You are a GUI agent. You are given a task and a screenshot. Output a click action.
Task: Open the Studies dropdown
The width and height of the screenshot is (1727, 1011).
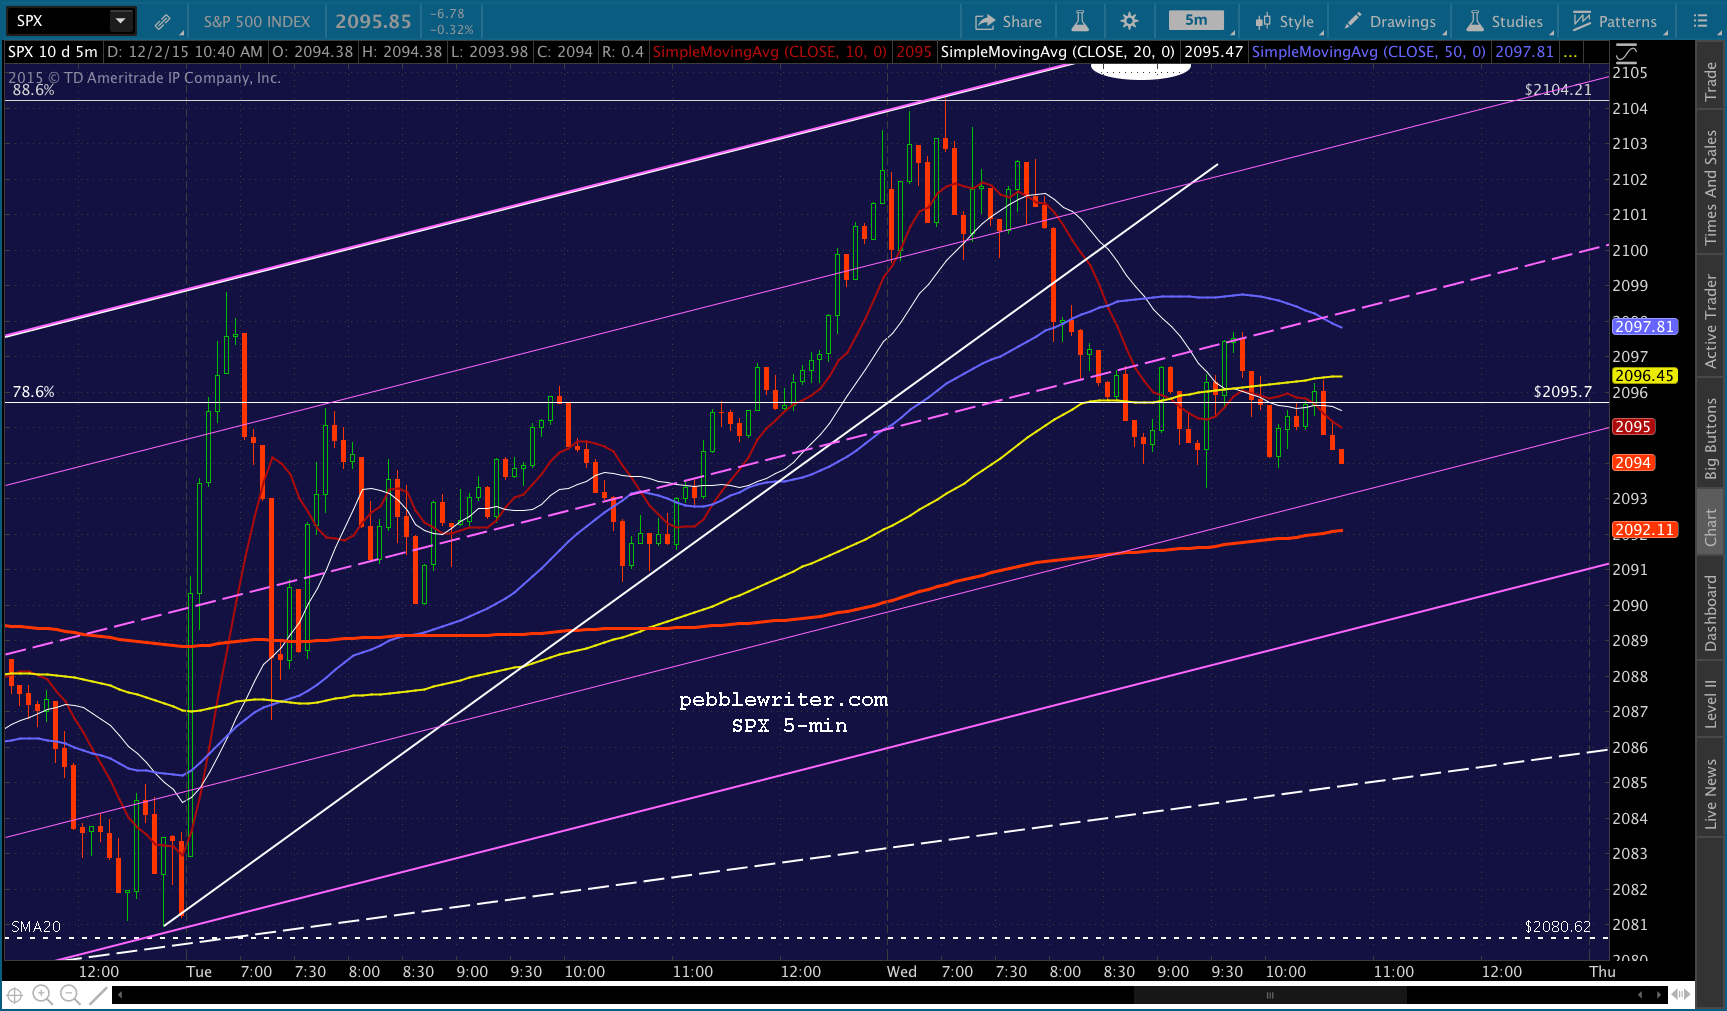(1505, 21)
